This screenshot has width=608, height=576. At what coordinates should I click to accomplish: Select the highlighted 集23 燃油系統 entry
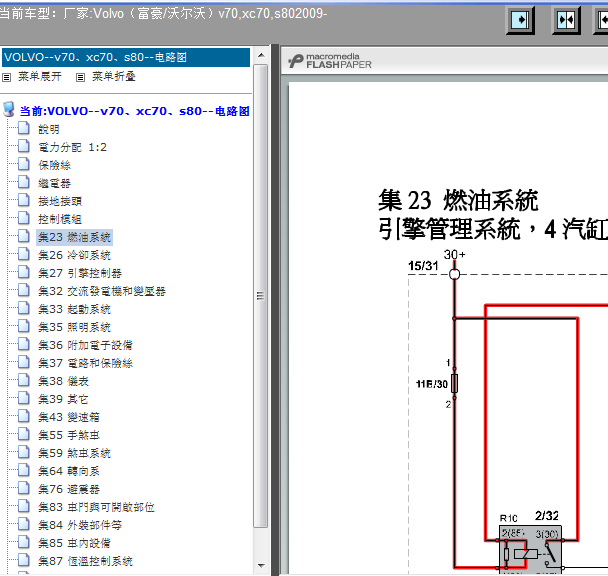74,237
